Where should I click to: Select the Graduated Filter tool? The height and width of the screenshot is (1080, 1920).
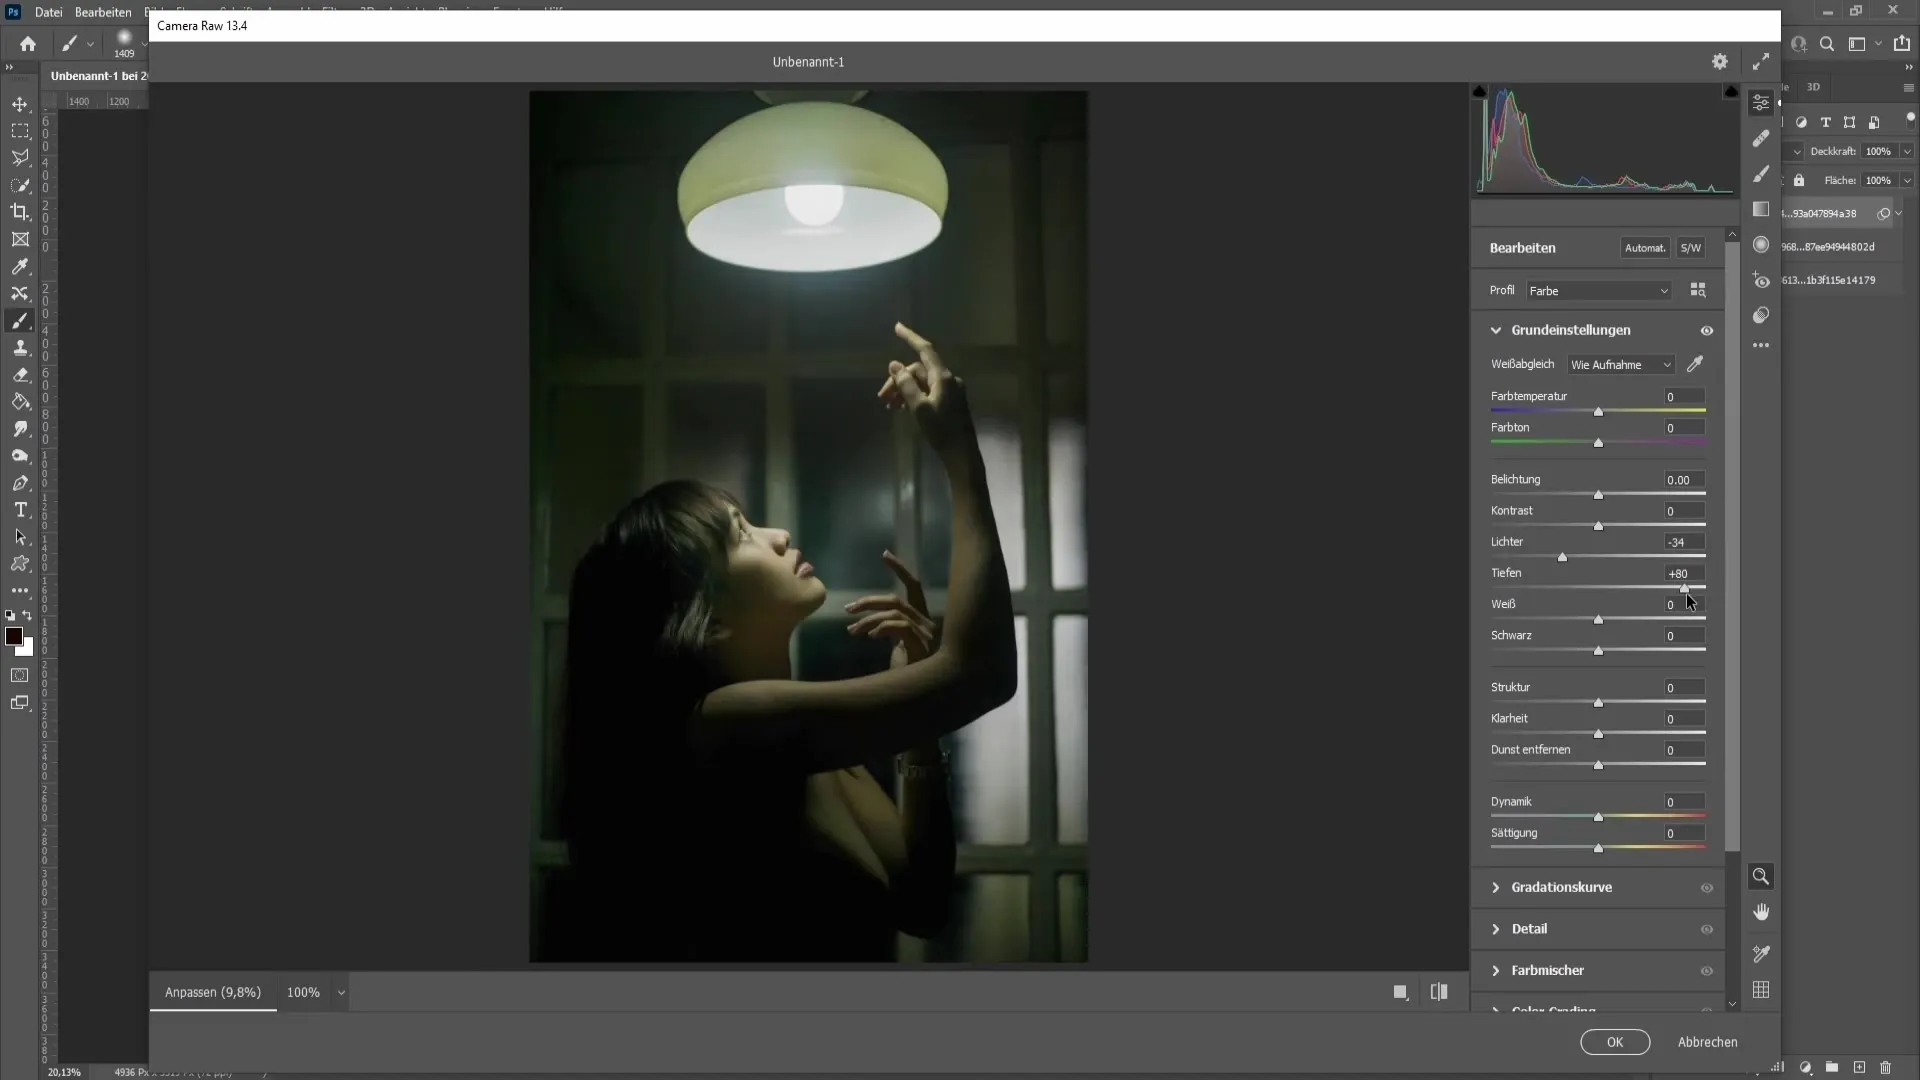(x=1761, y=209)
